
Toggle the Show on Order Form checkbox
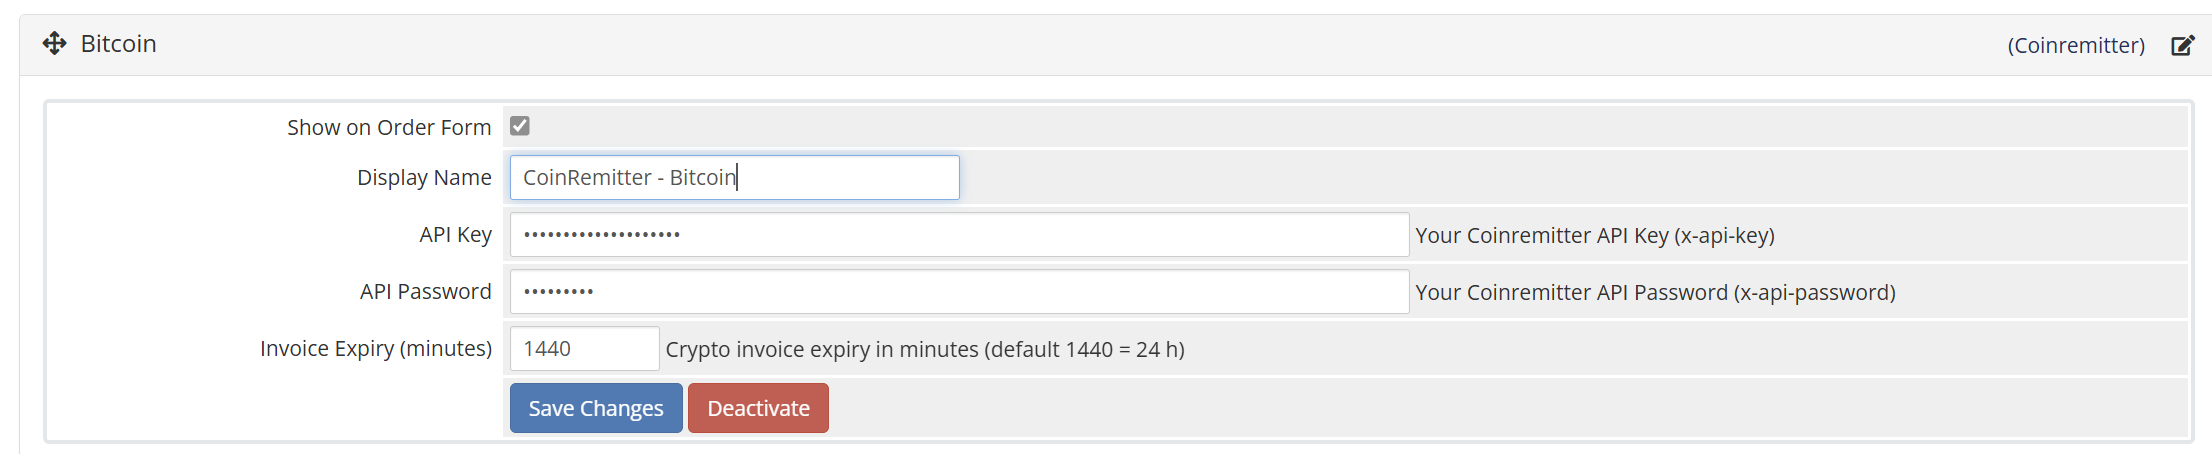(520, 126)
